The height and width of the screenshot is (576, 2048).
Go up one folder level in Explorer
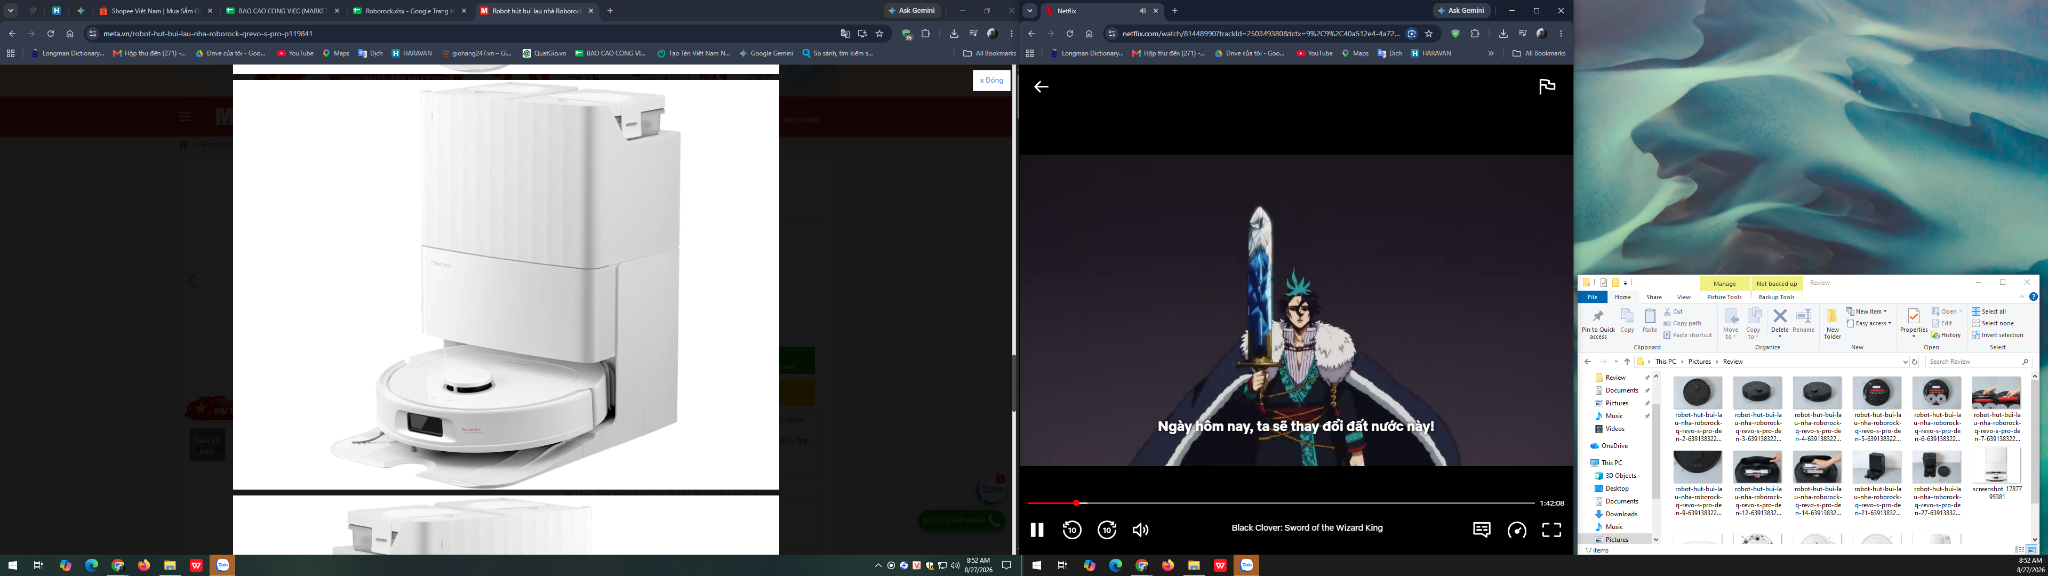tap(1627, 361)
